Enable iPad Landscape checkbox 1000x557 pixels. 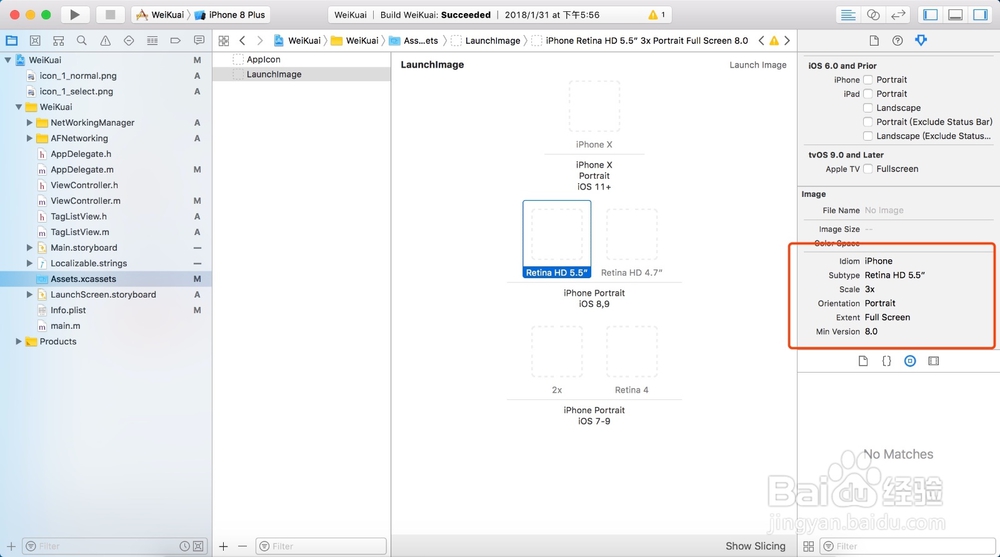tap(868, 108)
